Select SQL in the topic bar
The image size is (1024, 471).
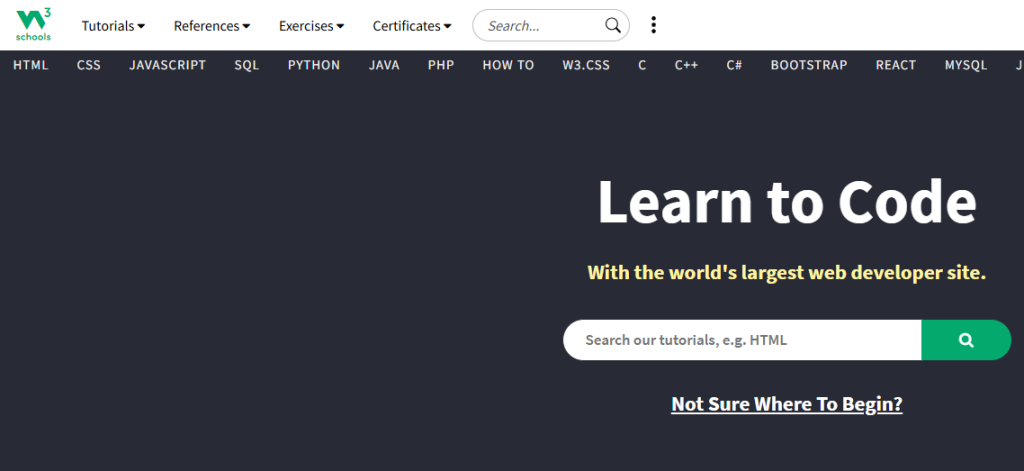247,65
